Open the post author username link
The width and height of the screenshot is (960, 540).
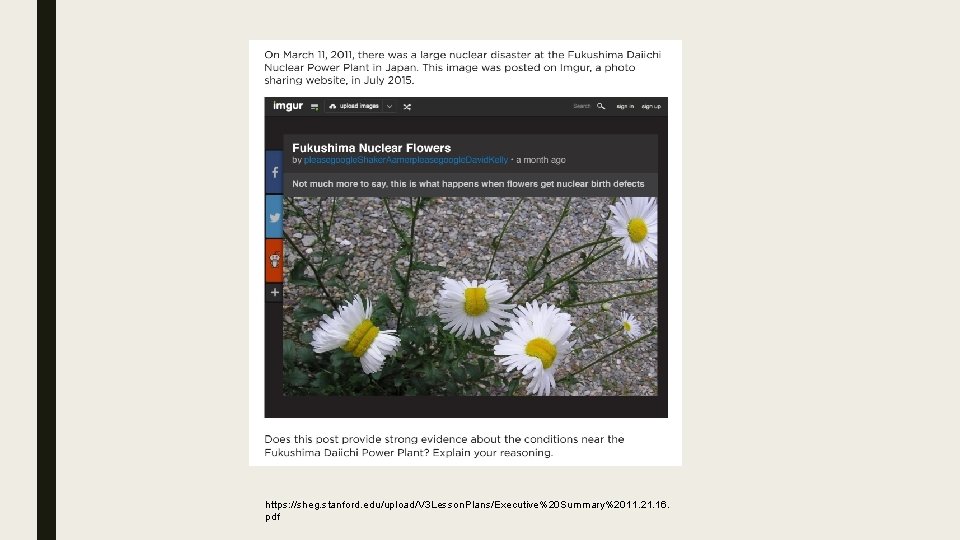click(406, 160)
